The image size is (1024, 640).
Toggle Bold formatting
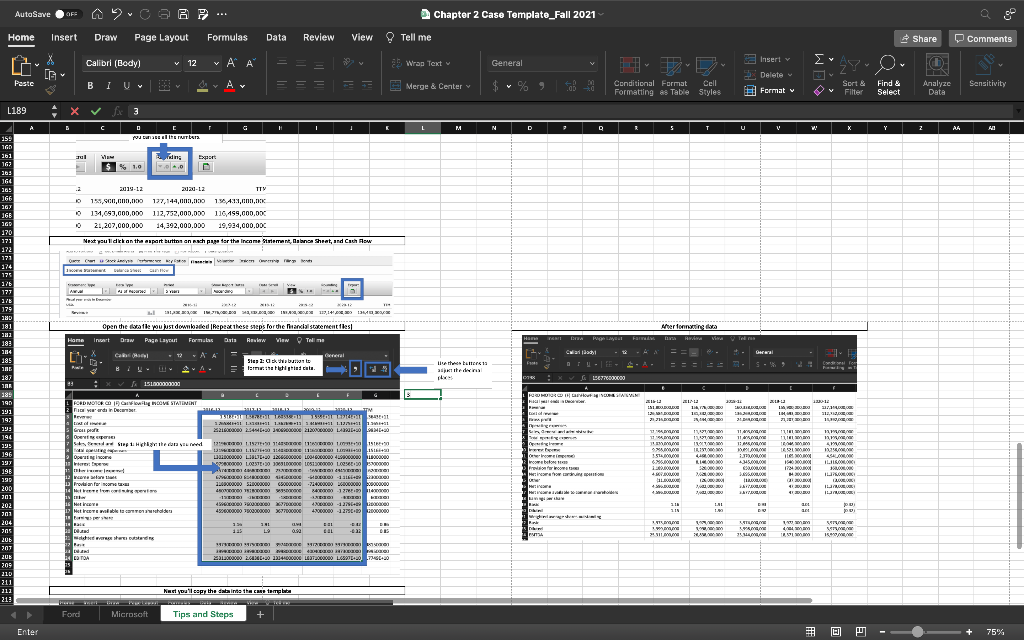[92, 86]
